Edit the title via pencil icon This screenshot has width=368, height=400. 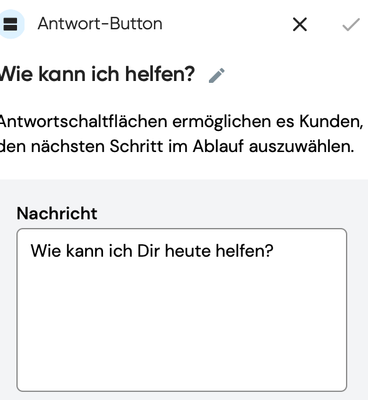[217, 75]
